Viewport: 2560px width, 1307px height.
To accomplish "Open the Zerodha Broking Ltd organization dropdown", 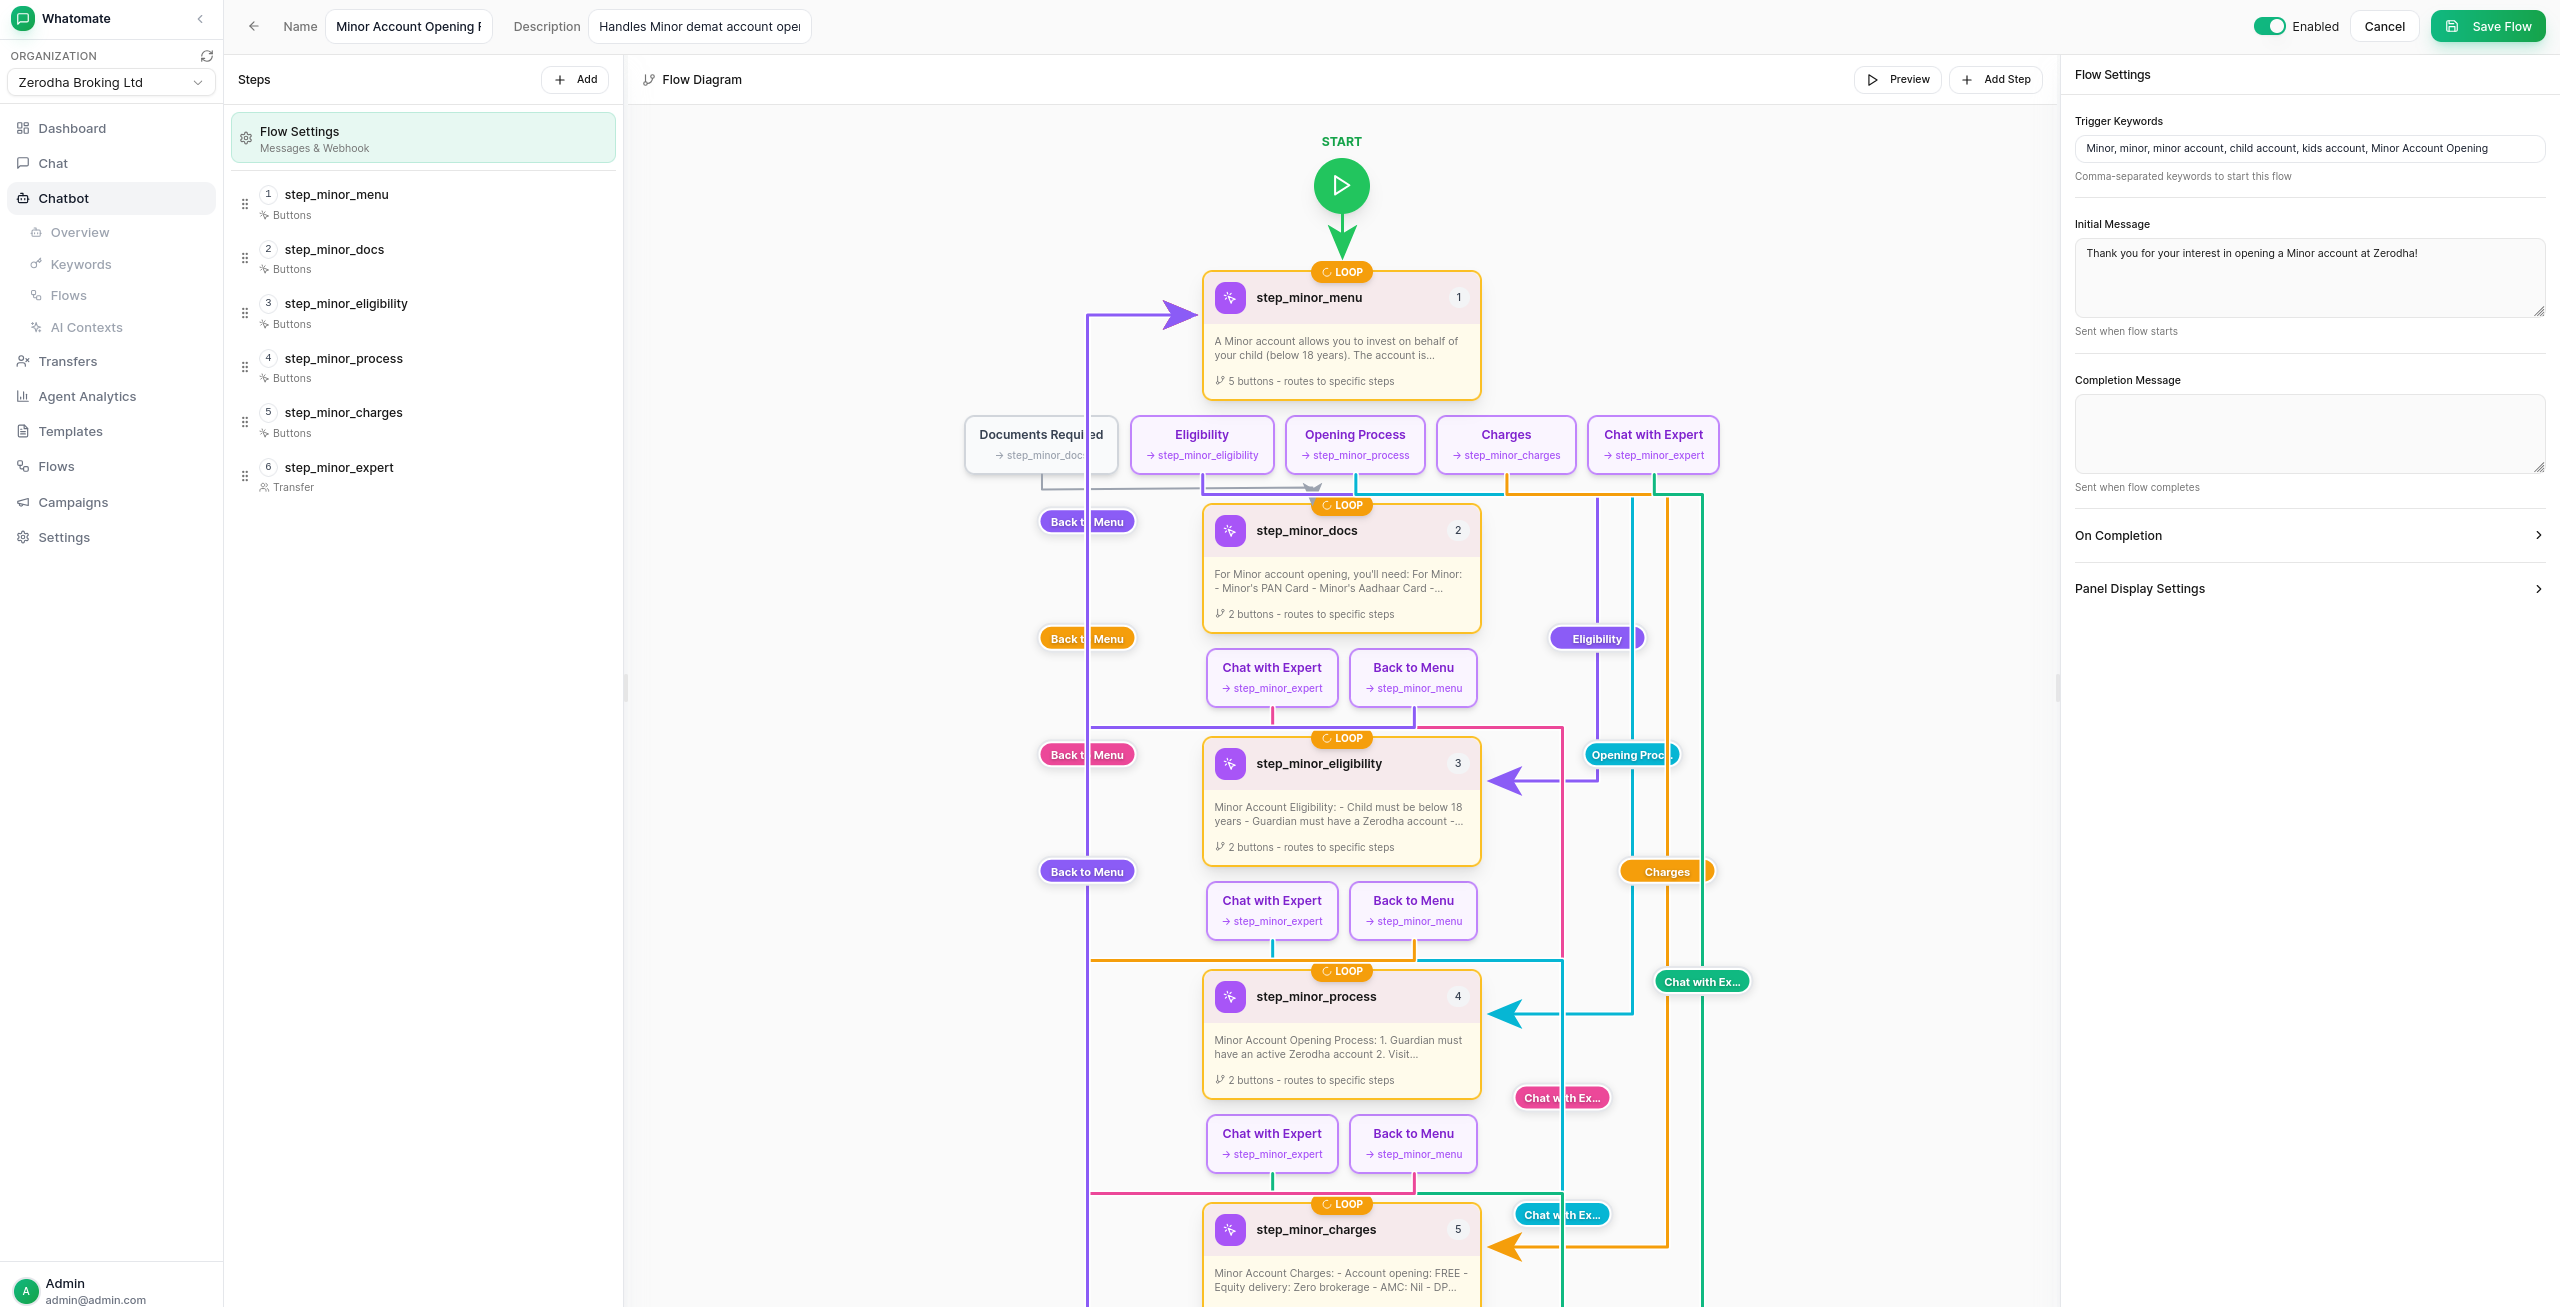I will point(111,82).
